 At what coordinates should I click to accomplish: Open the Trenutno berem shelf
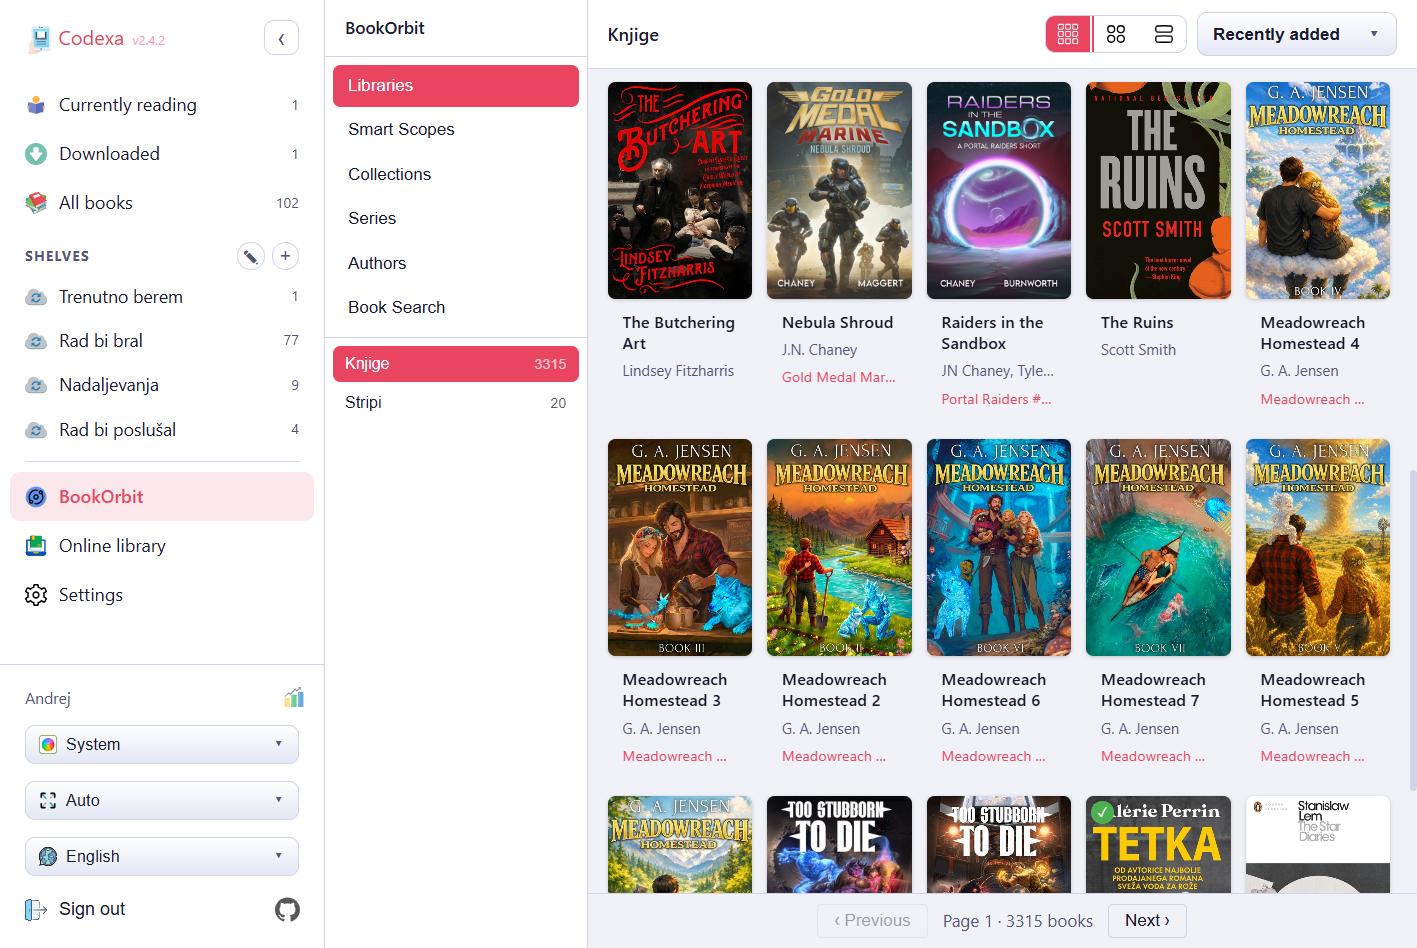(162, 297)
